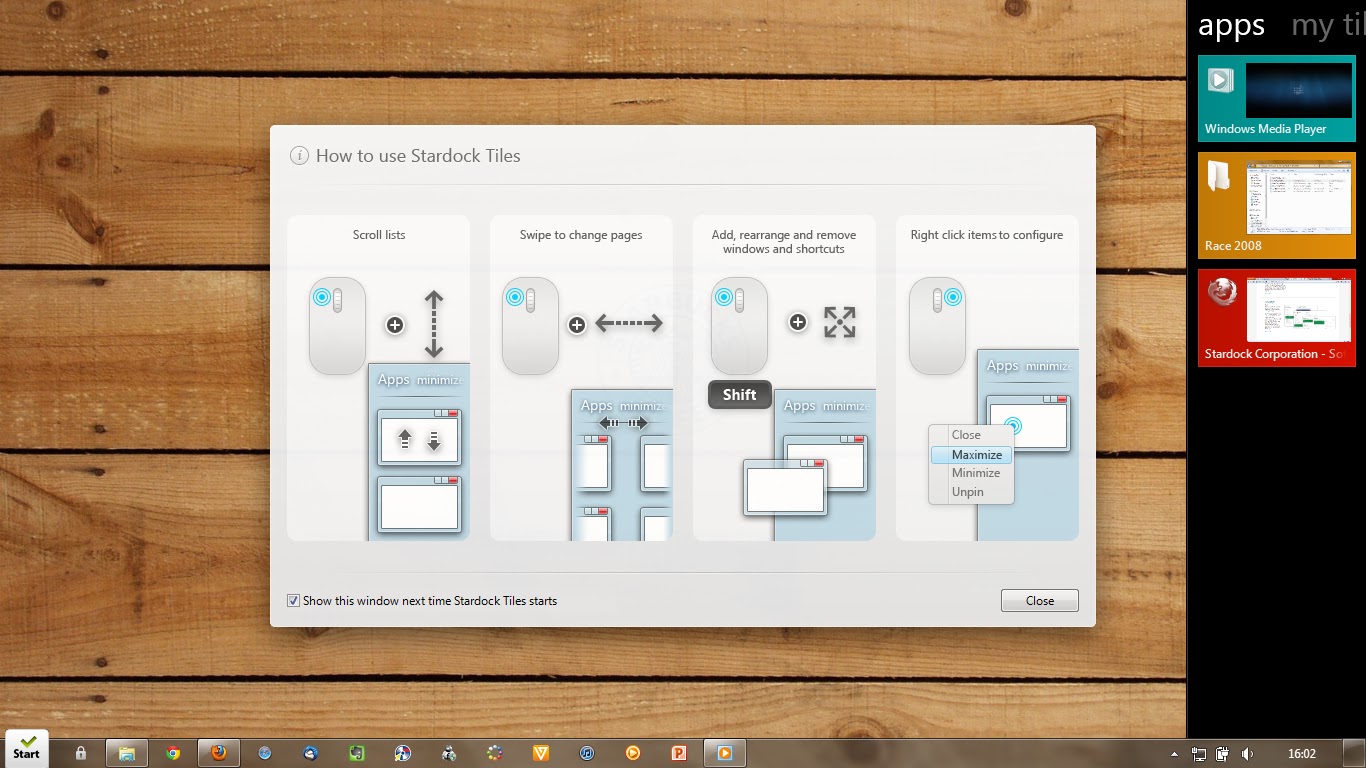This screenshot has width=1366, height=768.
Task: Click the padlock icon on the taskbar
Action: point(80,752)
